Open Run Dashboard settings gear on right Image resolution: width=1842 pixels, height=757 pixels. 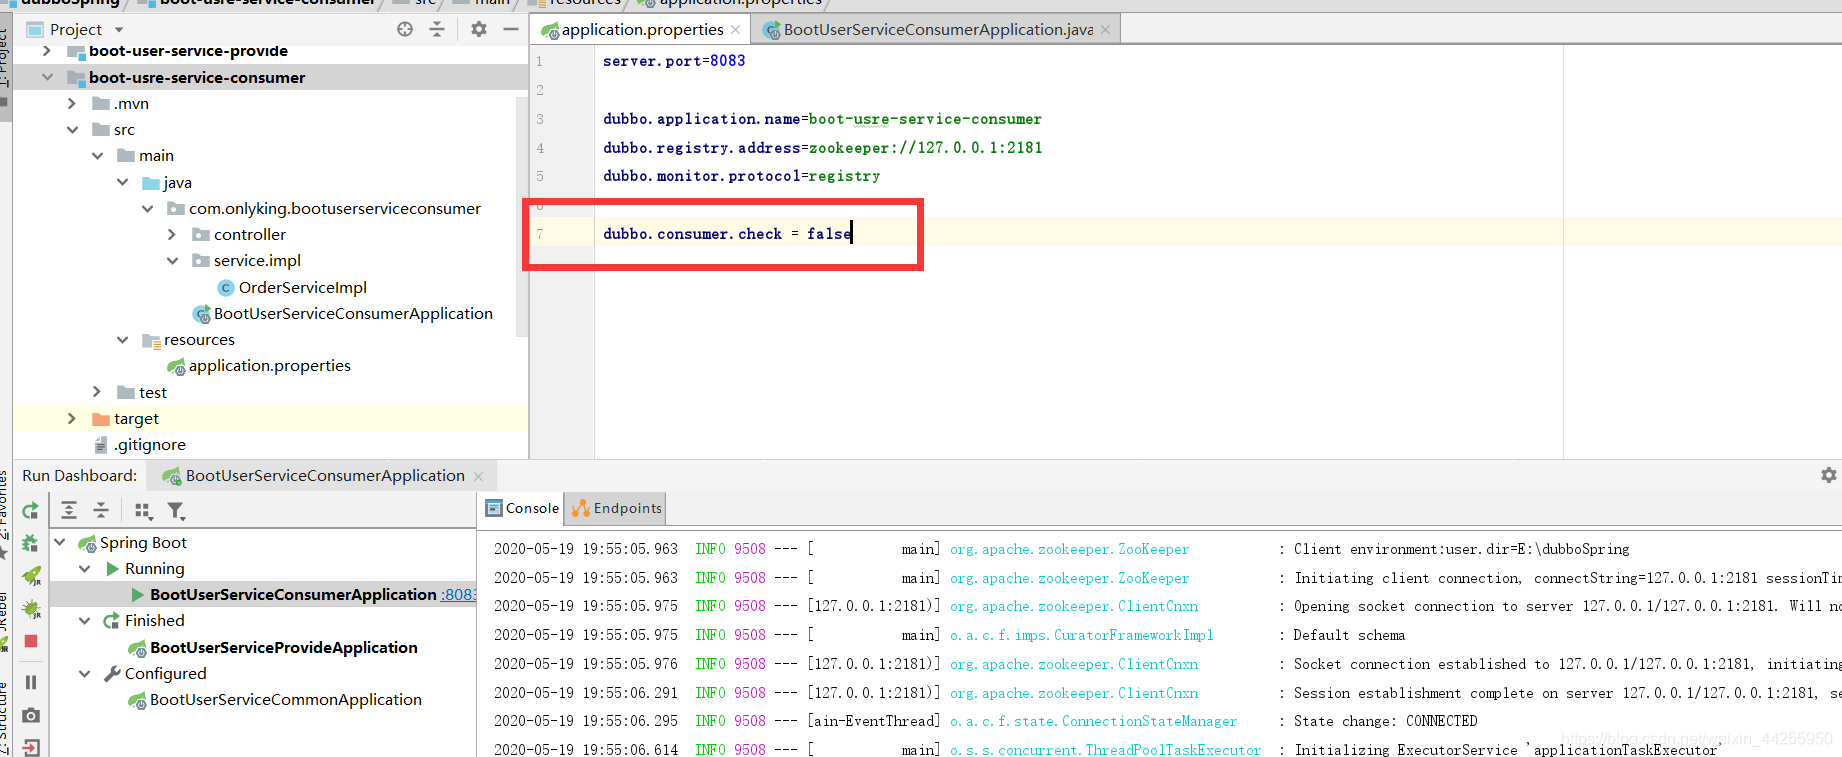coord(1829,475)
